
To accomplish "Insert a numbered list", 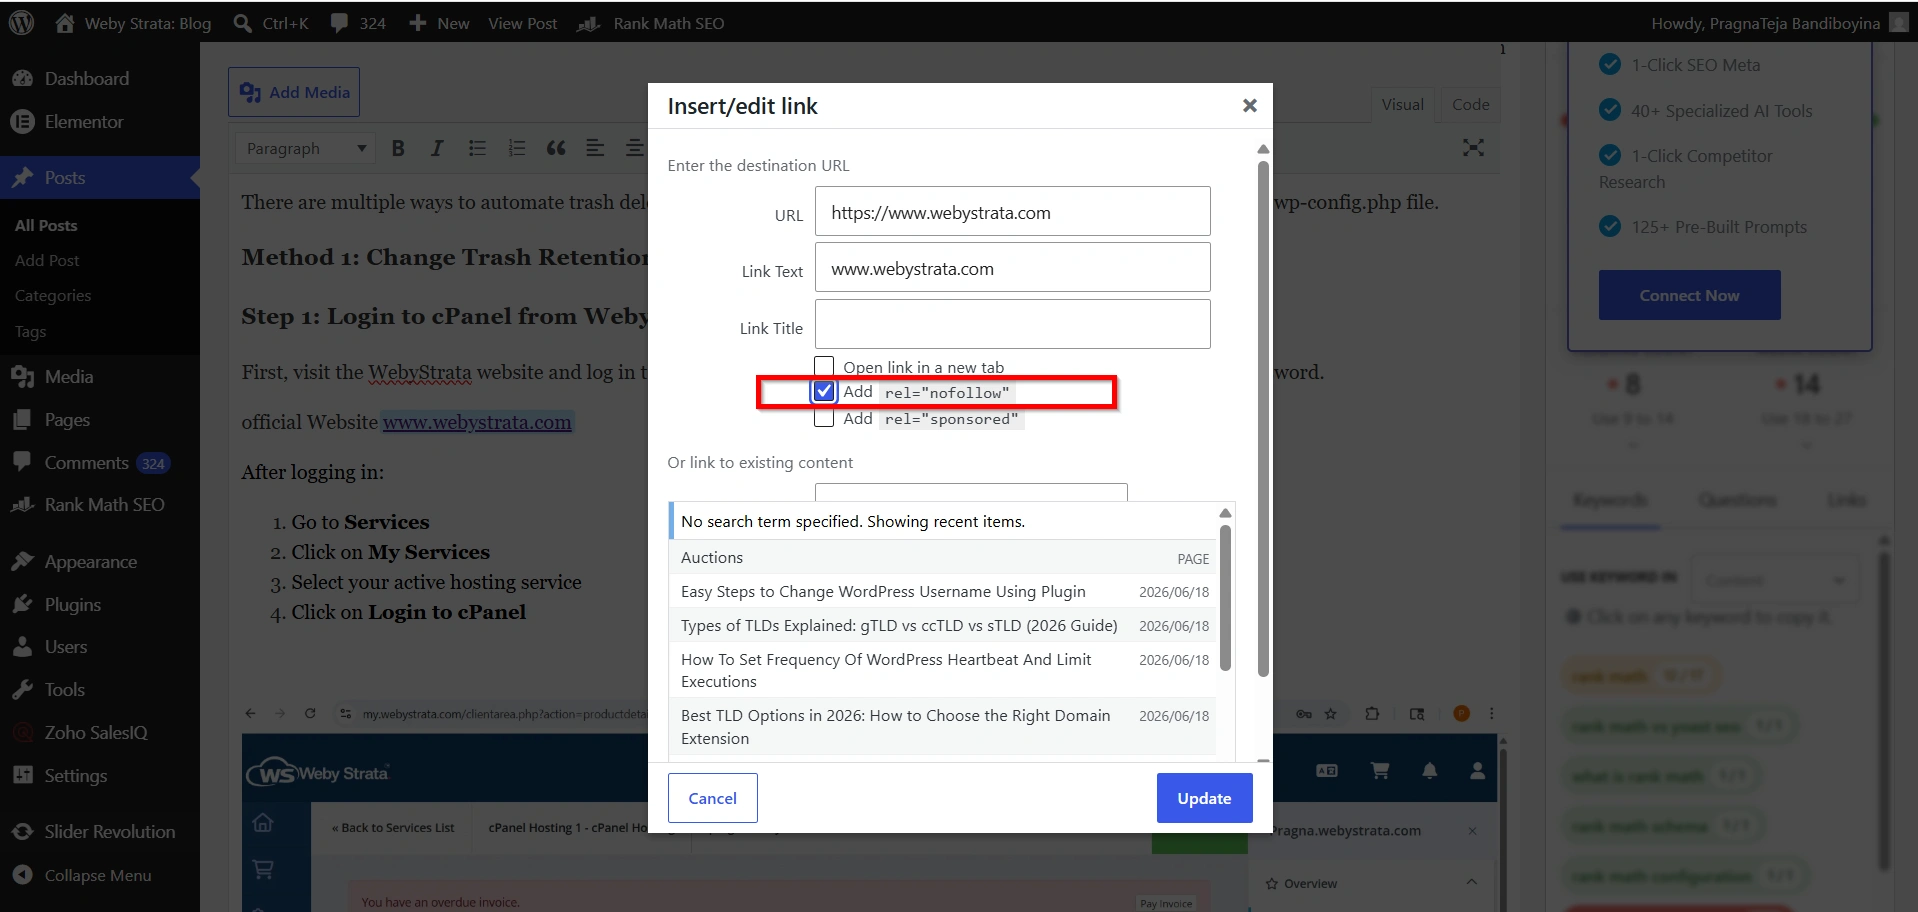I will point(516,148).
